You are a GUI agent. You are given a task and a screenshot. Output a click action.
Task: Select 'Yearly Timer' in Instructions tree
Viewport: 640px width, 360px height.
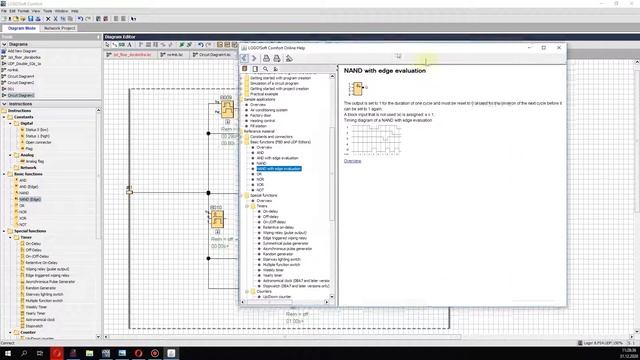(35, 313)
